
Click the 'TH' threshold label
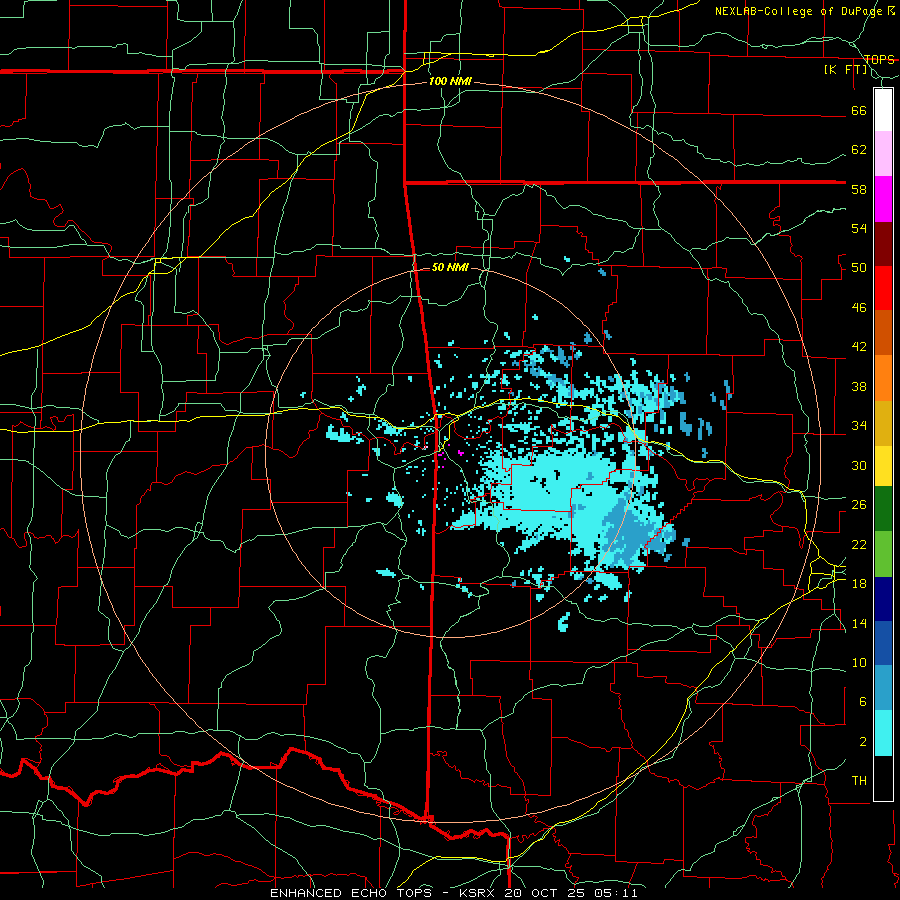point(859,781)
